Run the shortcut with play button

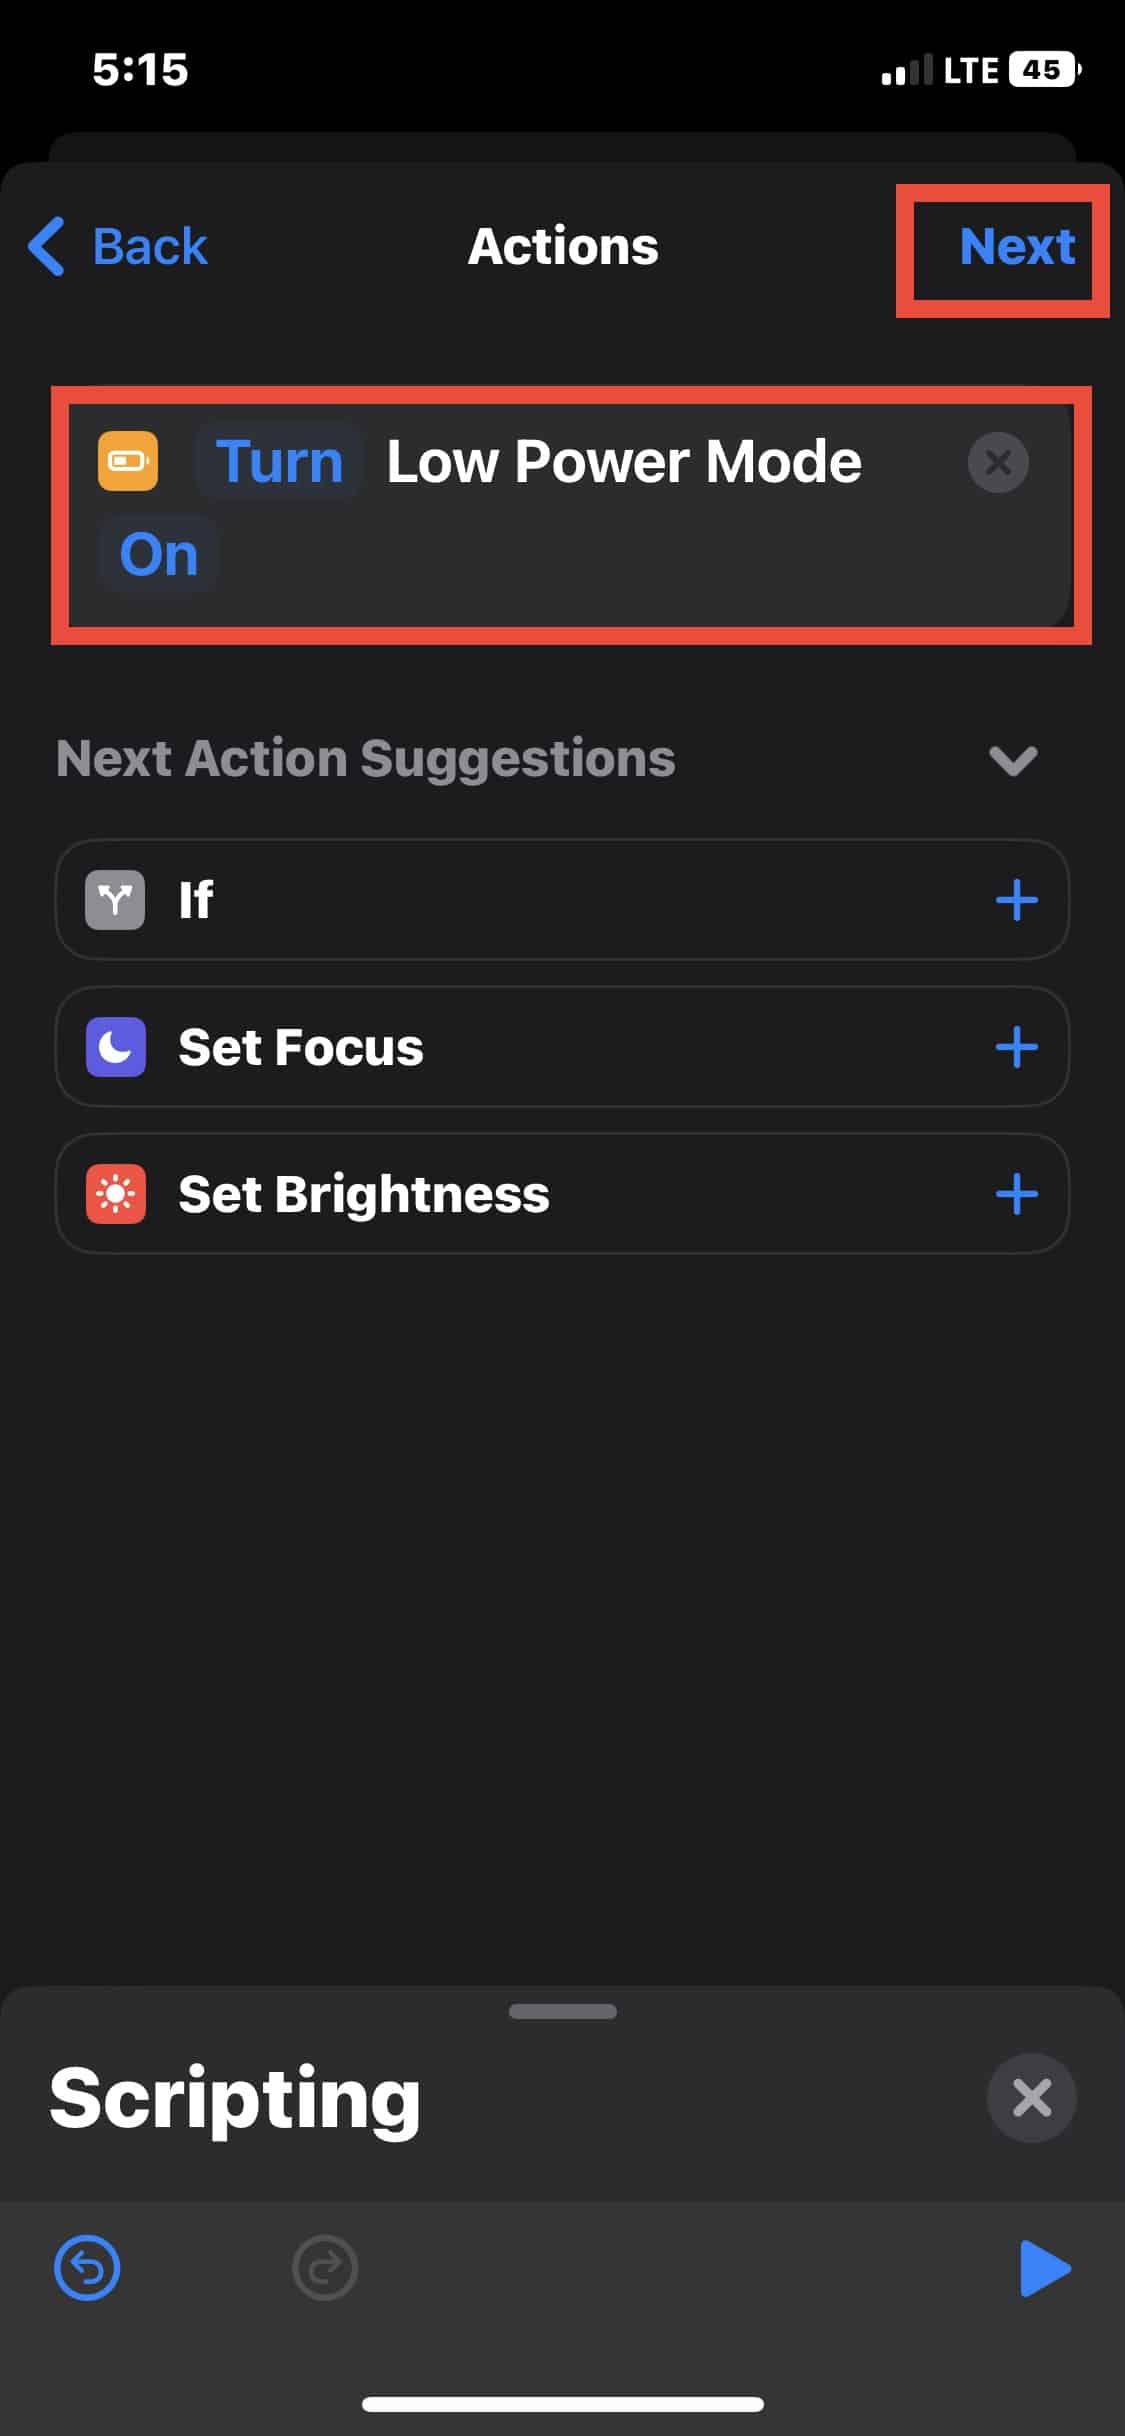pyautogui.click(x=1044, y=2268)
